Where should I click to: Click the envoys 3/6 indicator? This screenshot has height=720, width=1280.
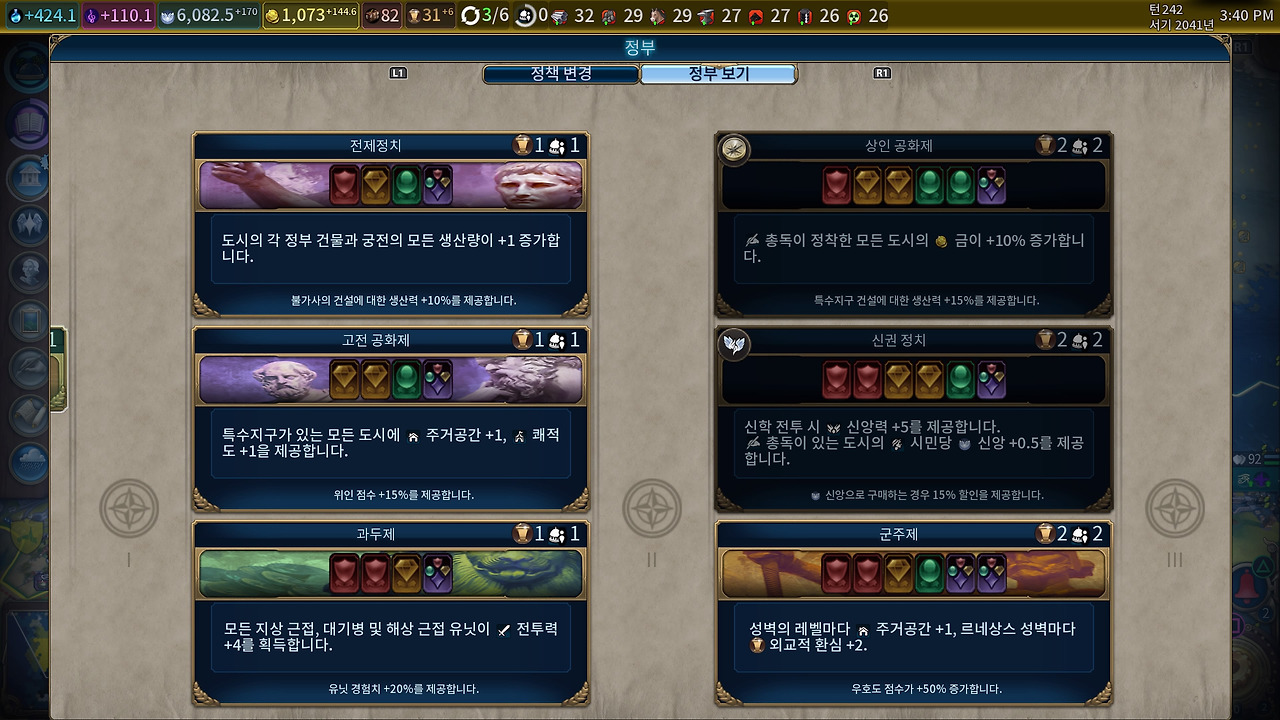pos(485,16)
